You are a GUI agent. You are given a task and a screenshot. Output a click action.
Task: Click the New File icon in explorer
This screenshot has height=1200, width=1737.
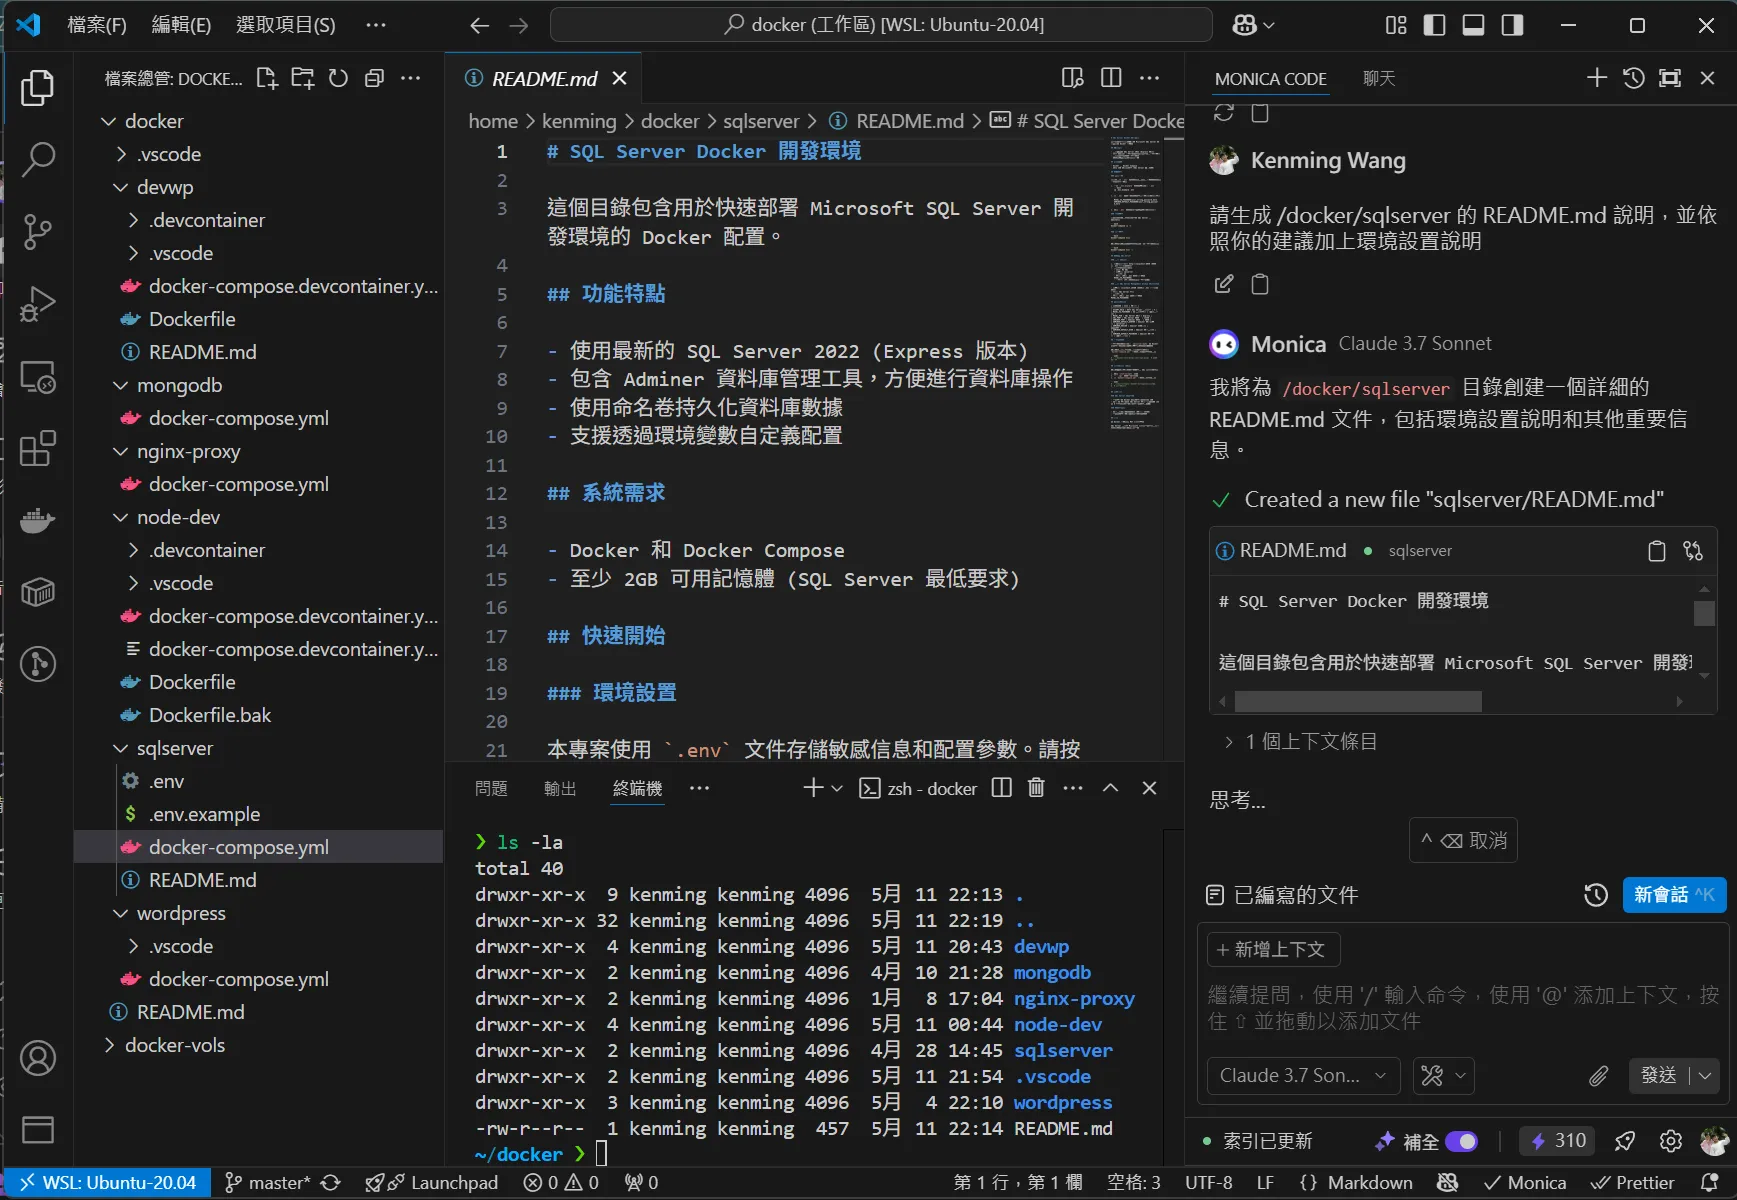point(267,78)
